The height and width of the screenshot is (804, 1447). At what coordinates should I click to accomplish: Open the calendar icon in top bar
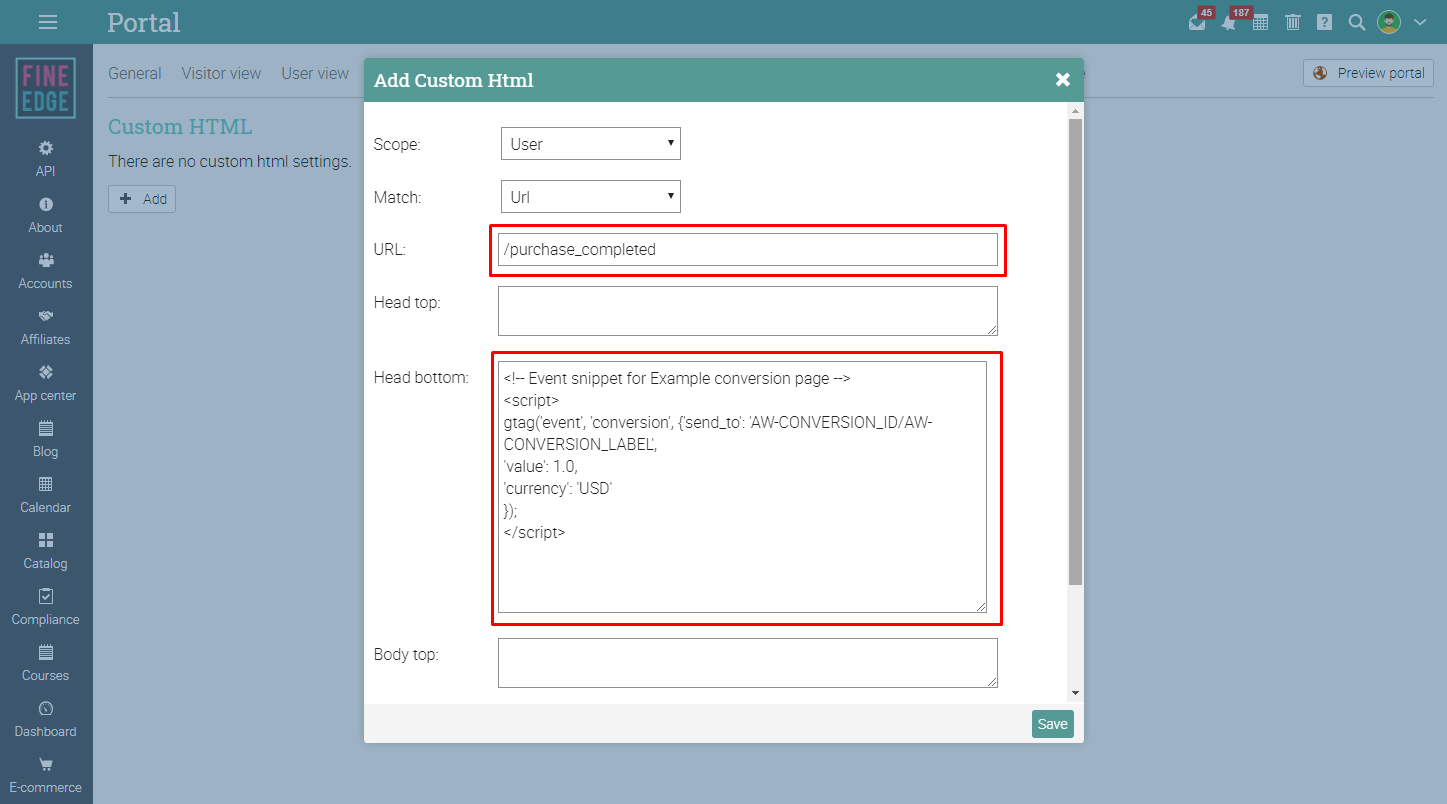pyautogui.click(x=1261, y=22)
